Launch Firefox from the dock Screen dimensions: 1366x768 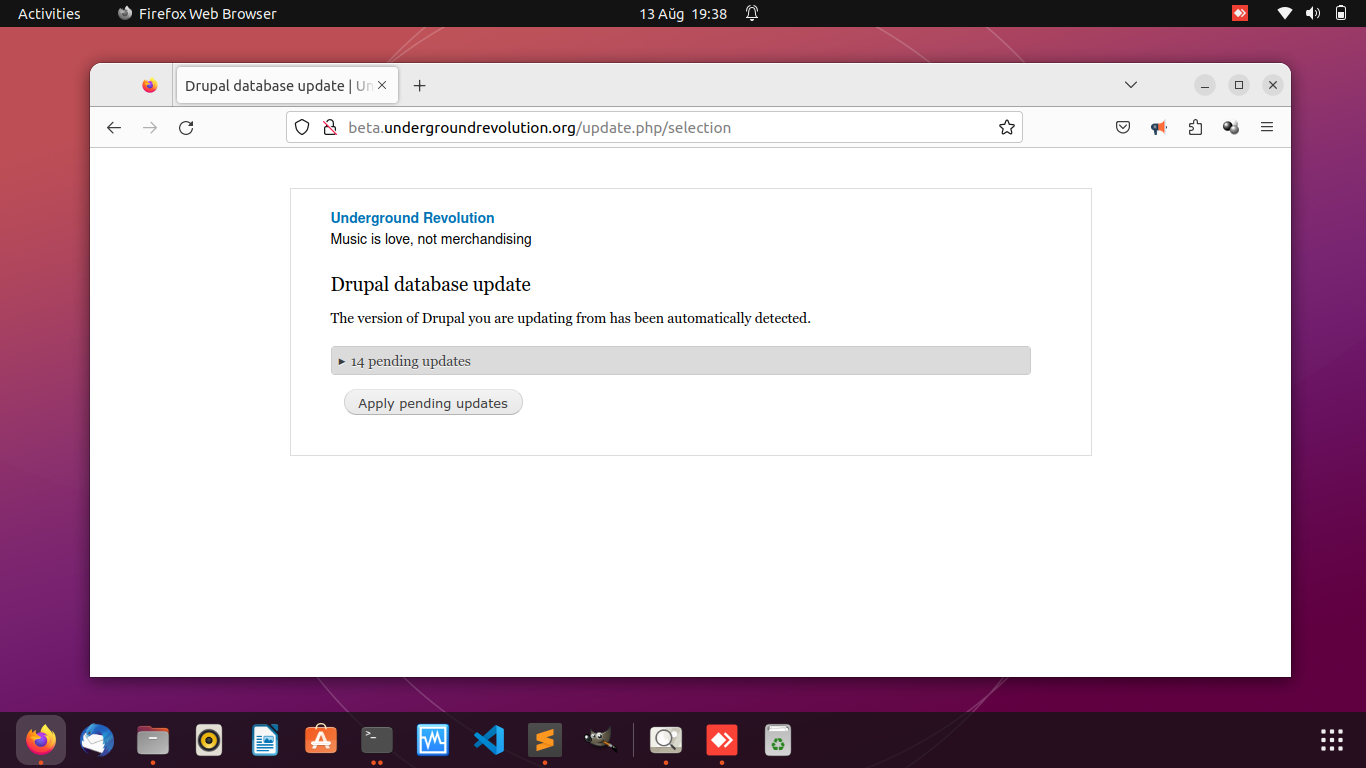click(x=41, y=740)
